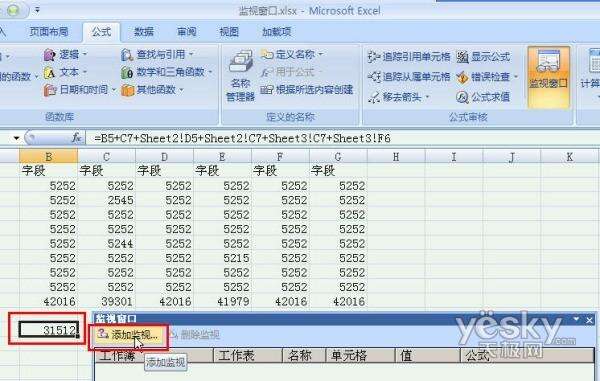
Task: Click the 定义名称 icon
Action: click(x=267, y=54)
